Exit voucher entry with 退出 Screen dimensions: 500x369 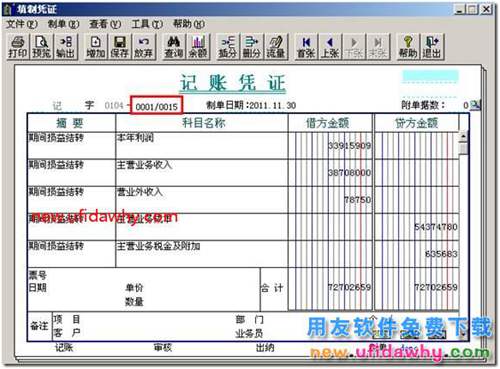[432, 47]
